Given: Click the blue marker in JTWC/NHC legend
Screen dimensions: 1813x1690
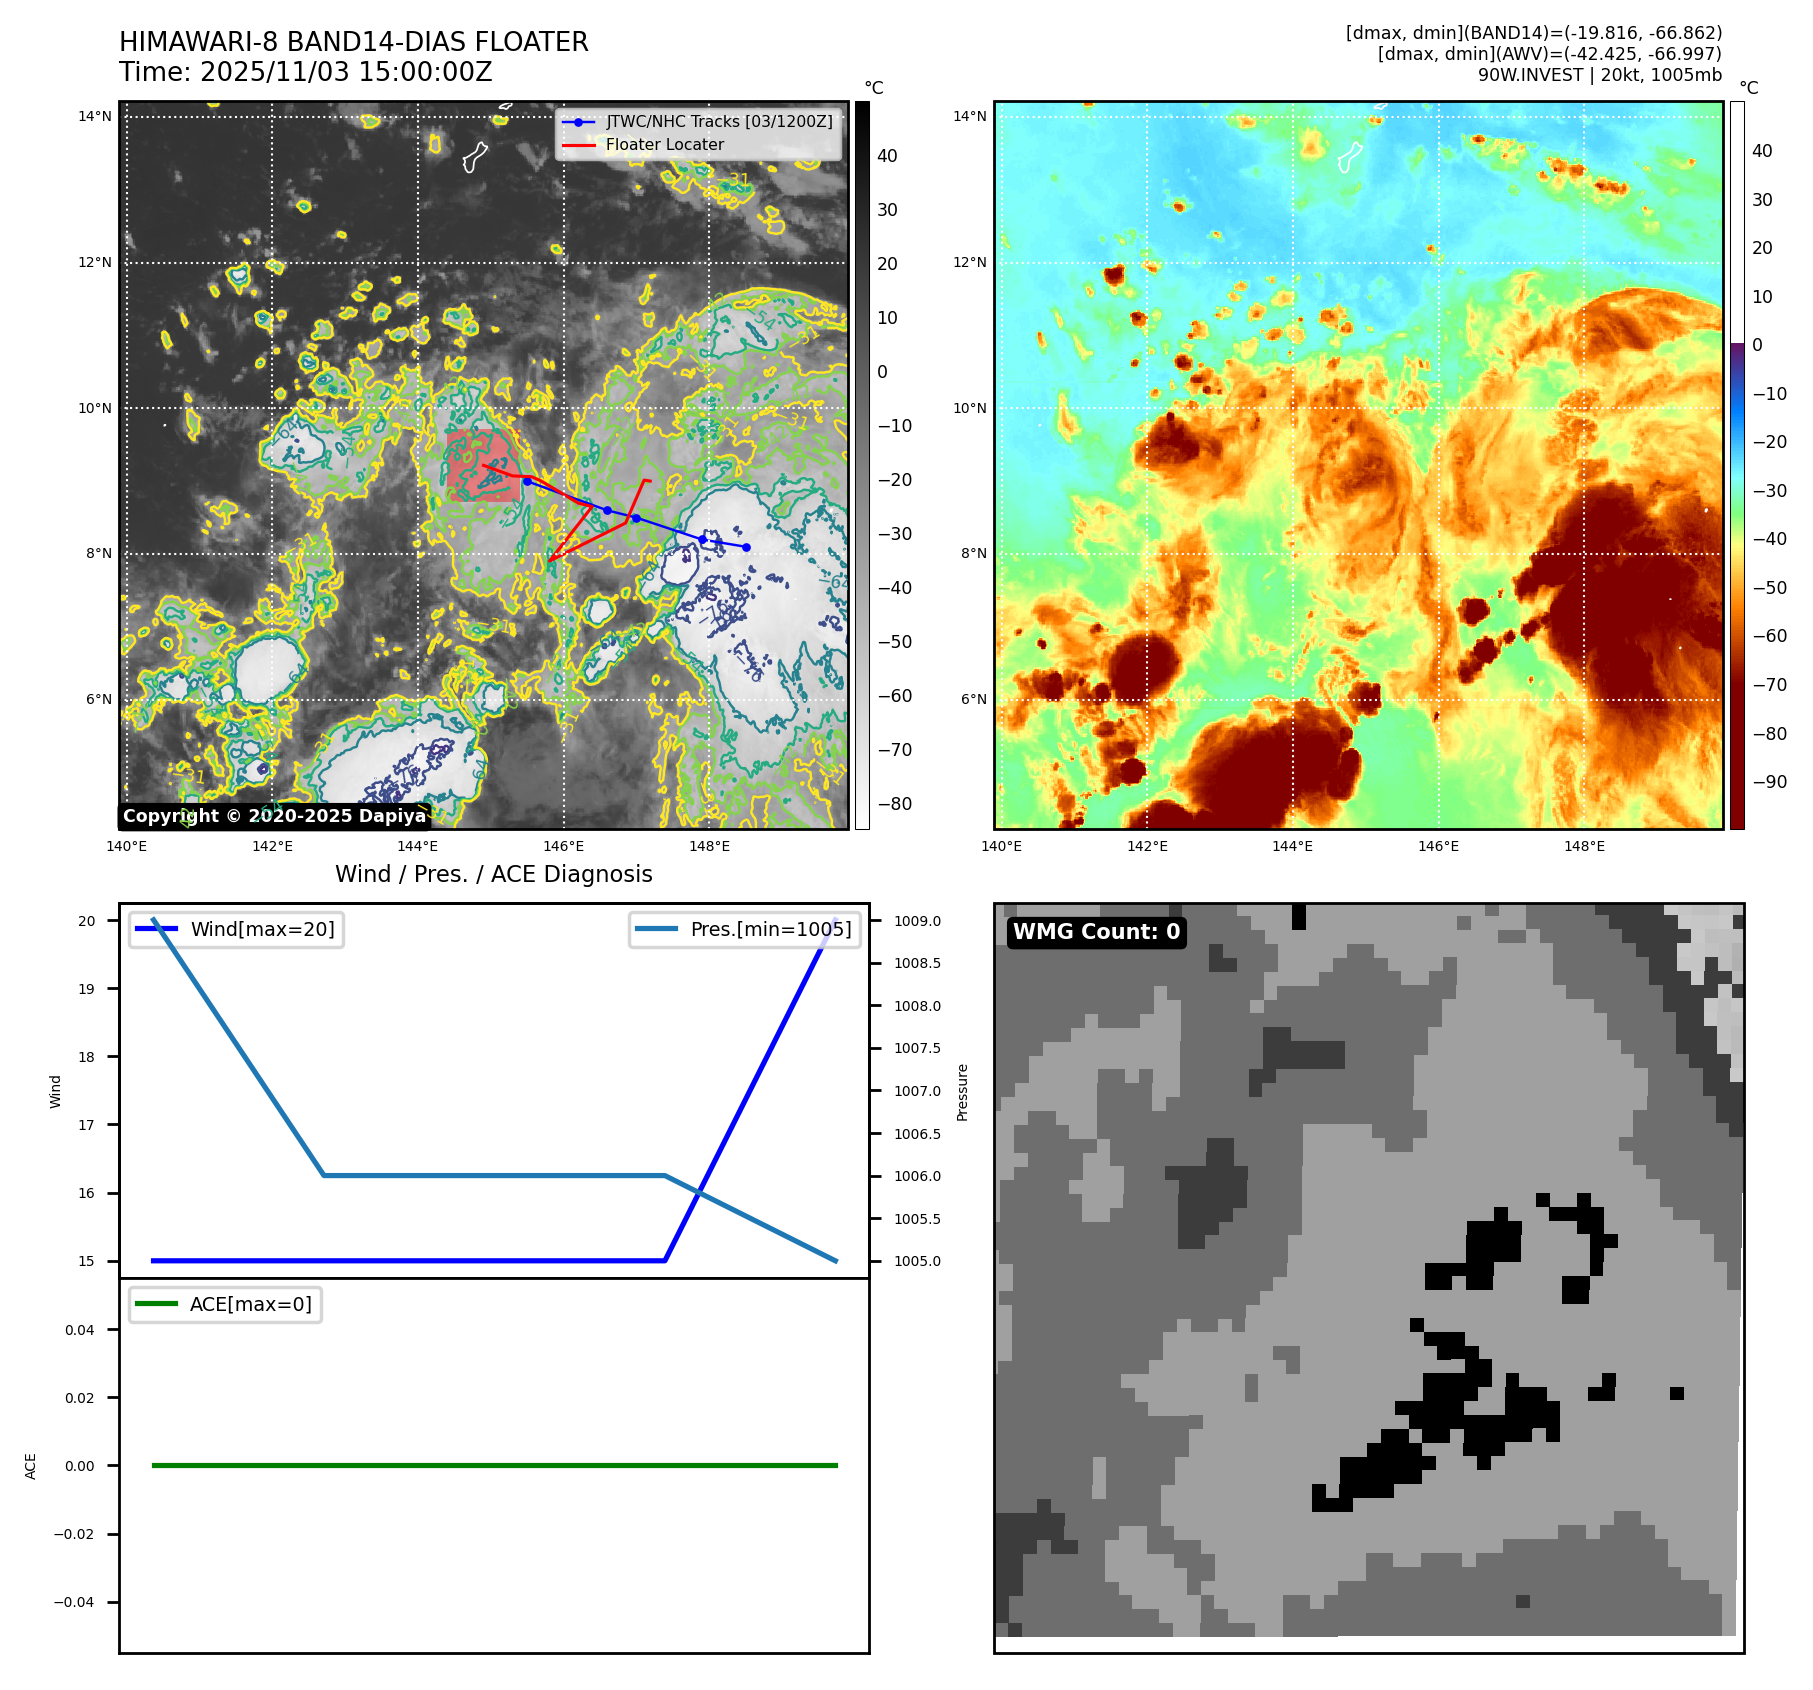Looking at the screenshot, I should click(x=578, y=122).
